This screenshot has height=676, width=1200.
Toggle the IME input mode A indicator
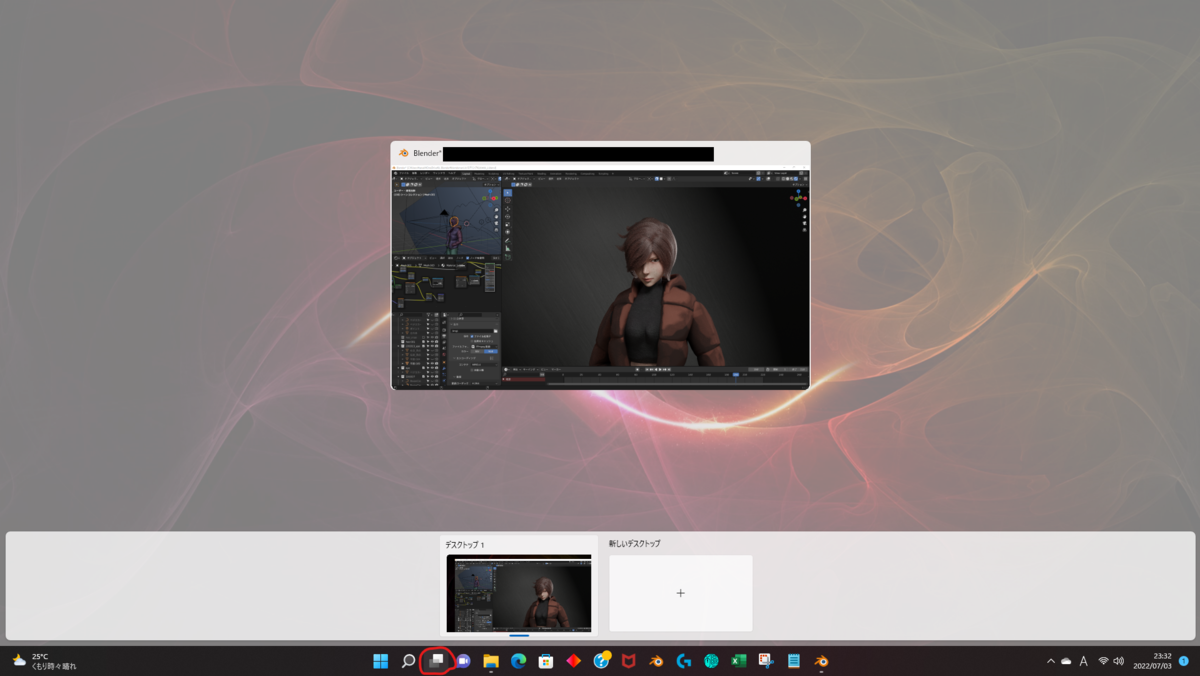pyautogui.click(x=1084, y=661)
